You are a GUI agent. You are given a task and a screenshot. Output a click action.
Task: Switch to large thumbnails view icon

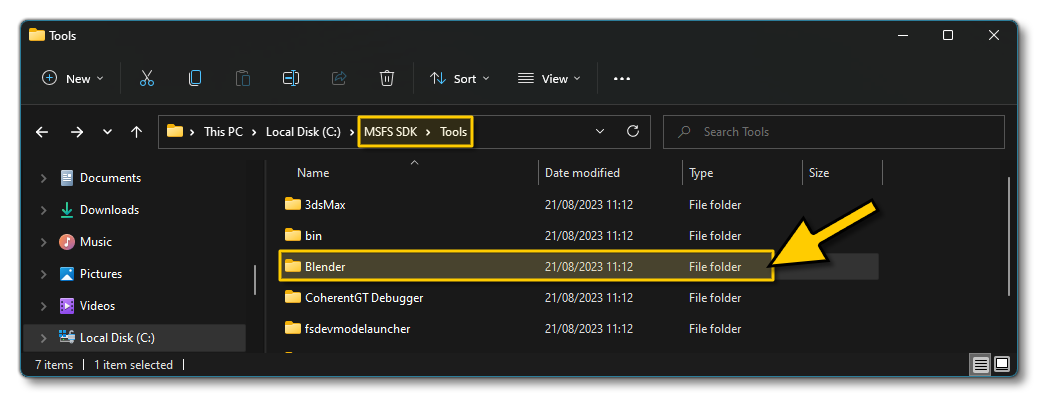point(1002,365)
